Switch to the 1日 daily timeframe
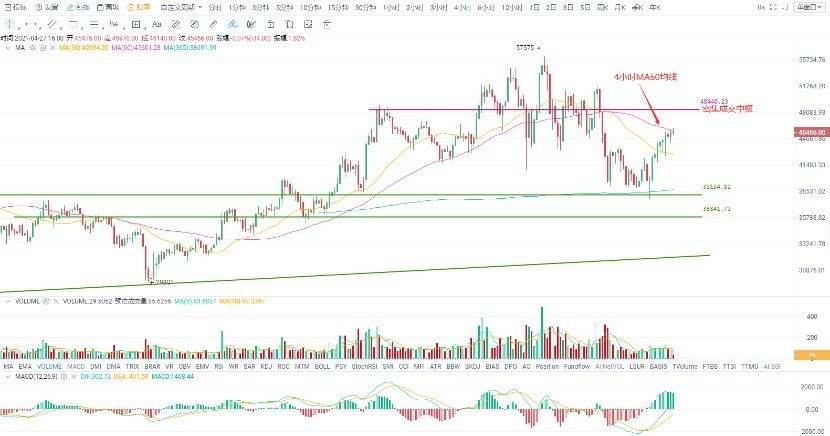Screen dimensions: 830x436 [535, 7]
